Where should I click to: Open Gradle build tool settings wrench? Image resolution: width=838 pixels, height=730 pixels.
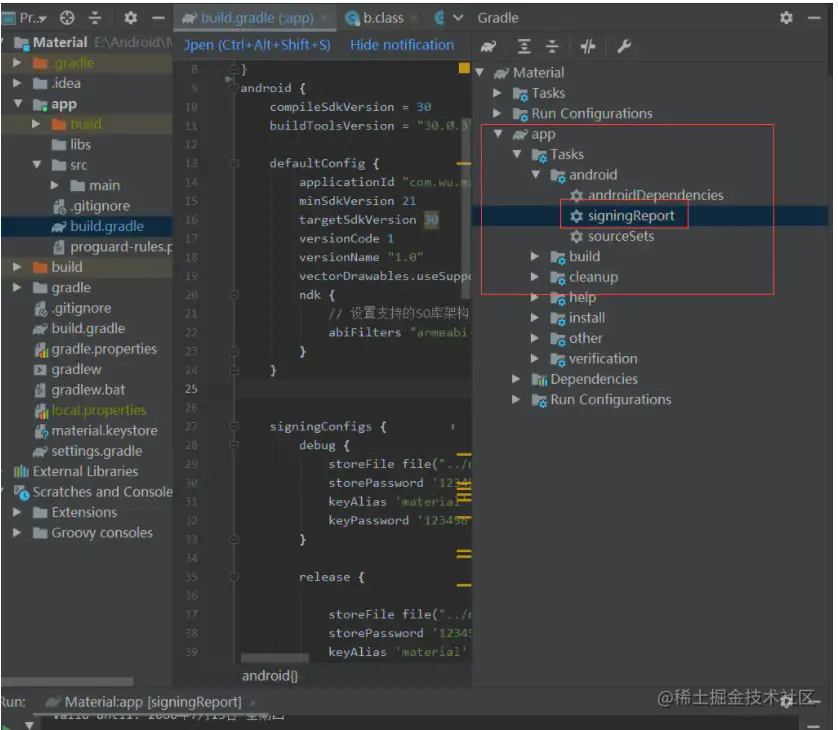(624, 47)
